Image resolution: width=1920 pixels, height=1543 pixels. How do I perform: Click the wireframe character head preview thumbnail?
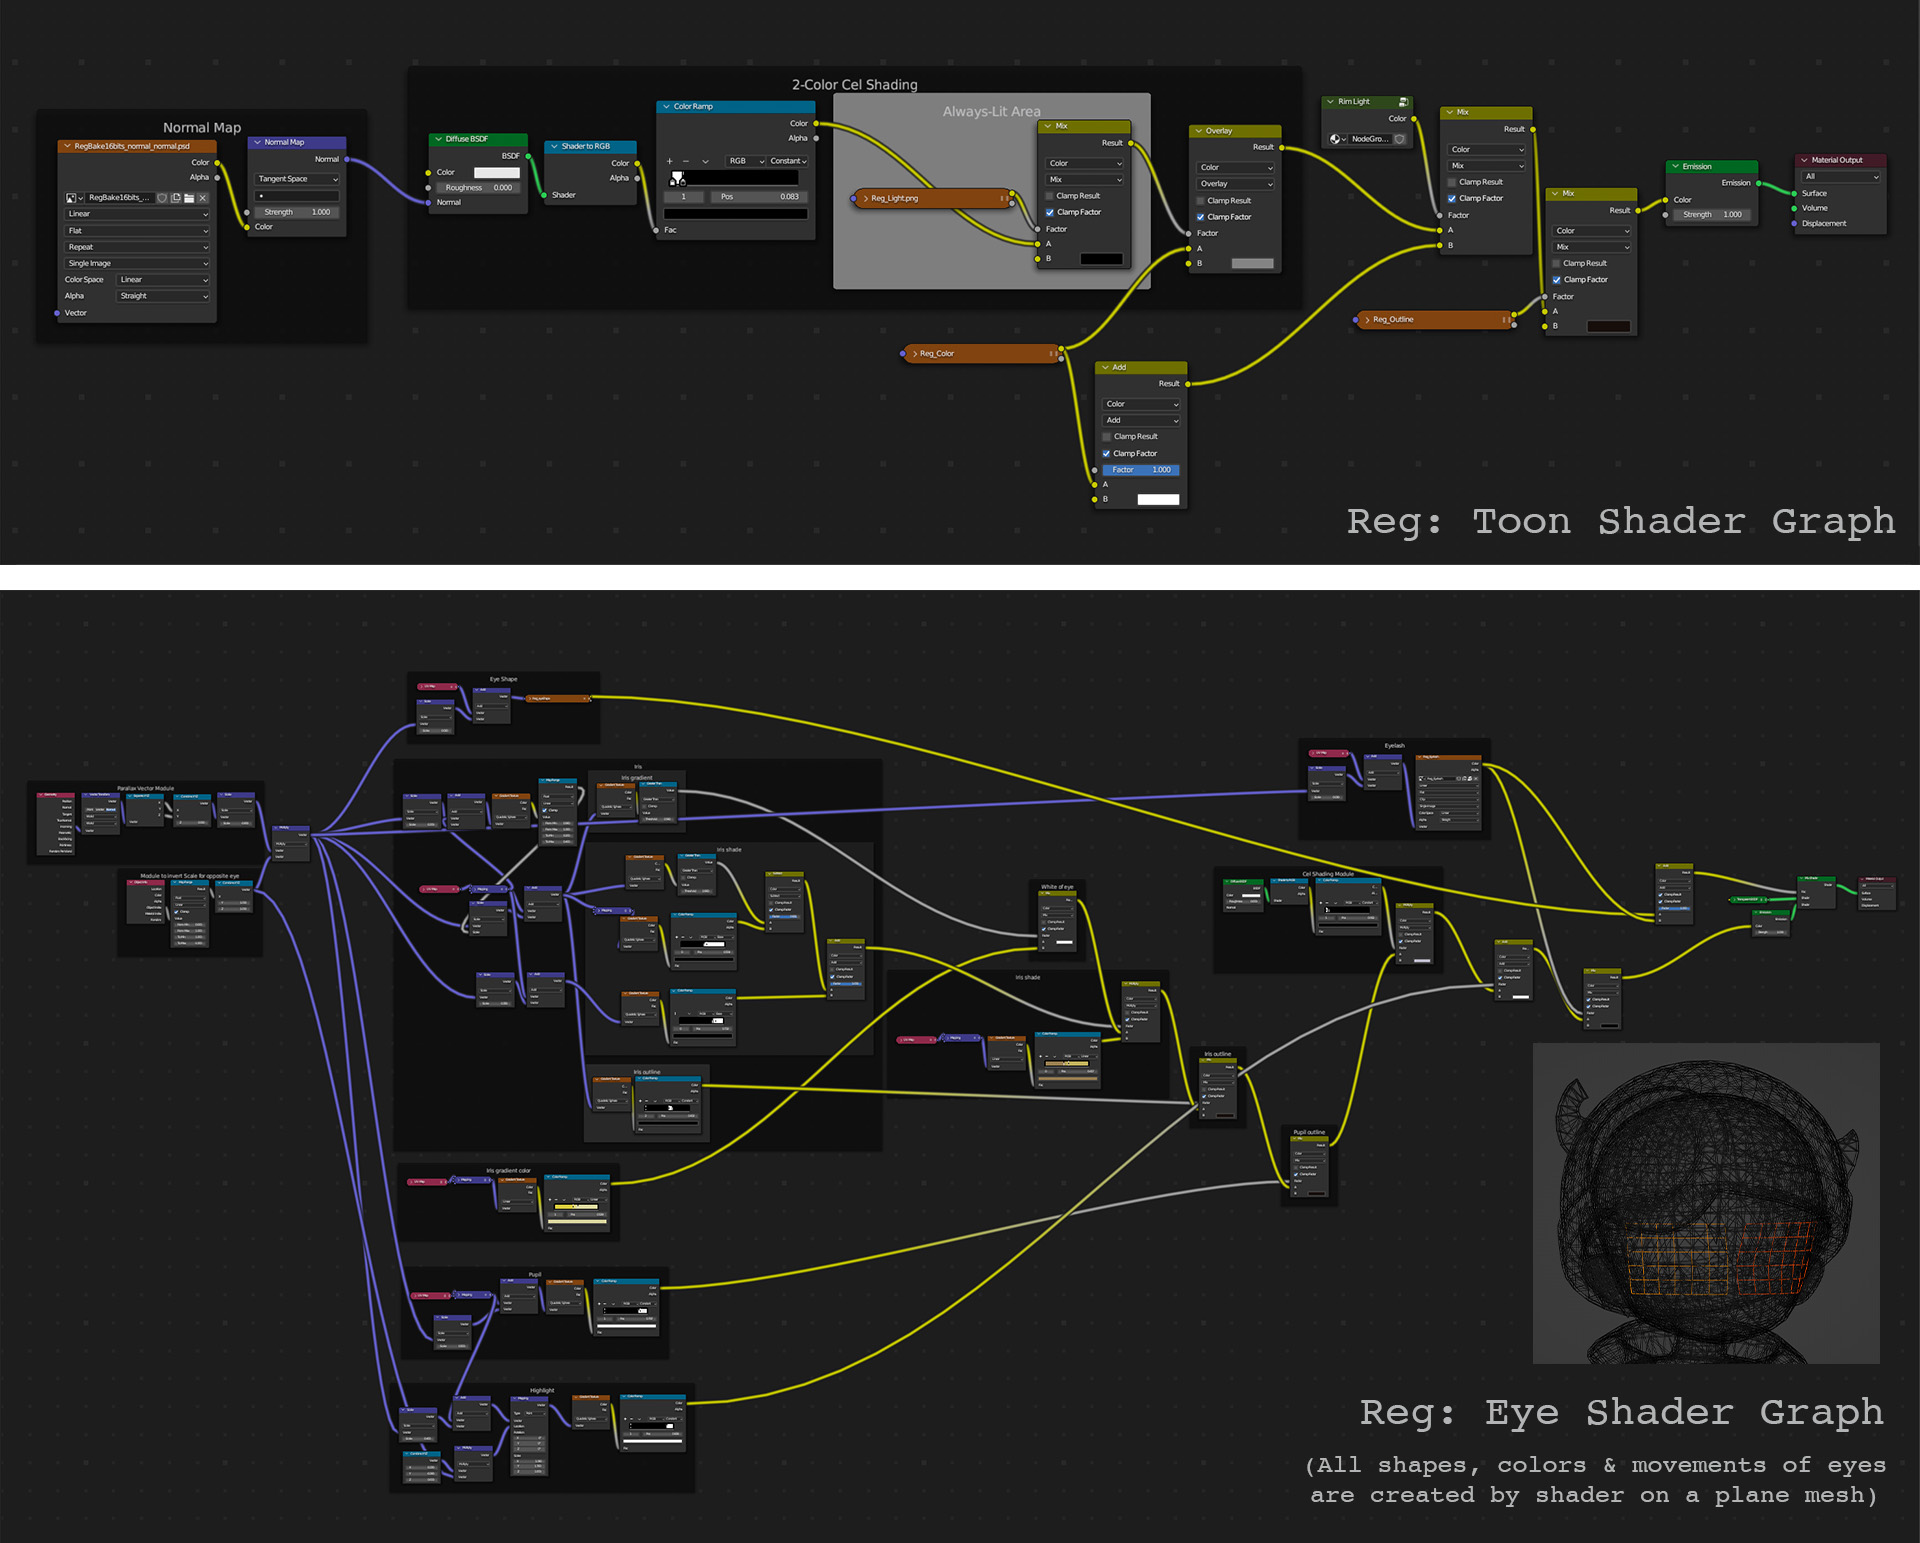(1706, 1203)
